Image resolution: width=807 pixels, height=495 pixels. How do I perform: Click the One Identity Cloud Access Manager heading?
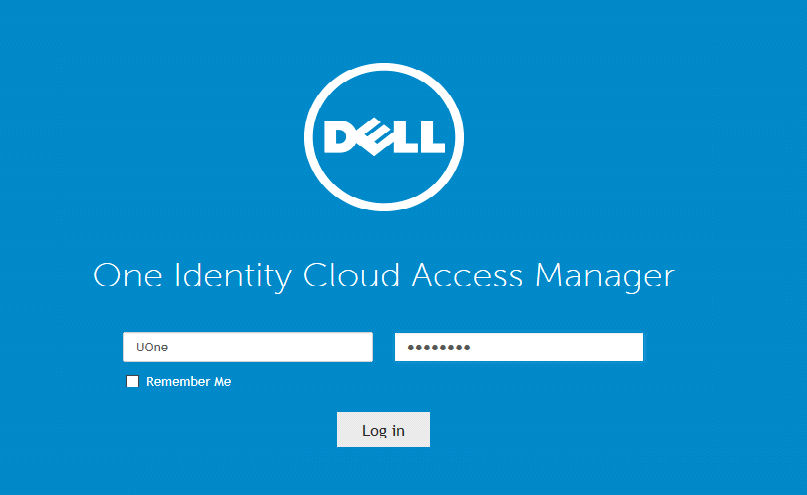pos(384,275)
